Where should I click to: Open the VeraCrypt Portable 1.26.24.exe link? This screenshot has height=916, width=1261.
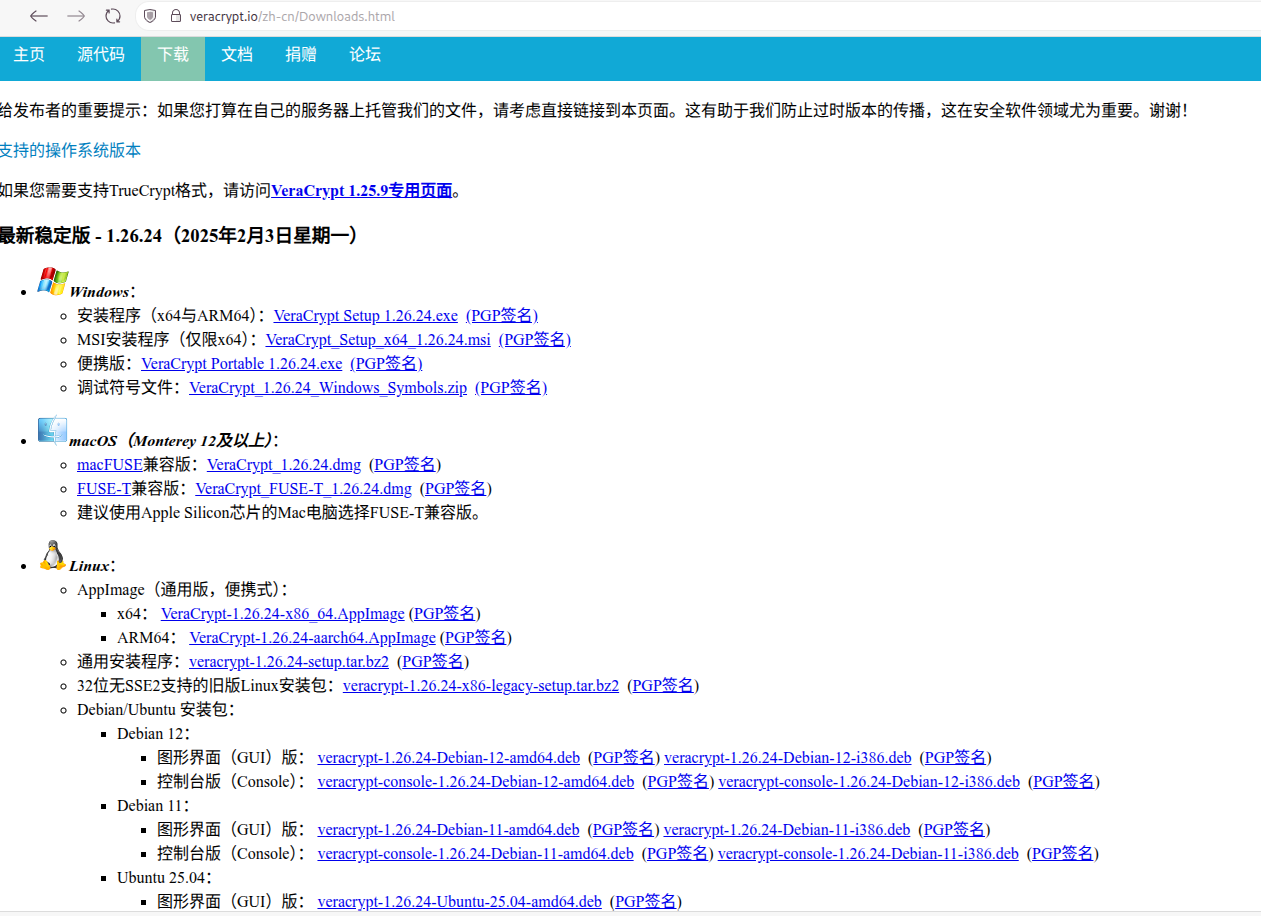(241, 363)
